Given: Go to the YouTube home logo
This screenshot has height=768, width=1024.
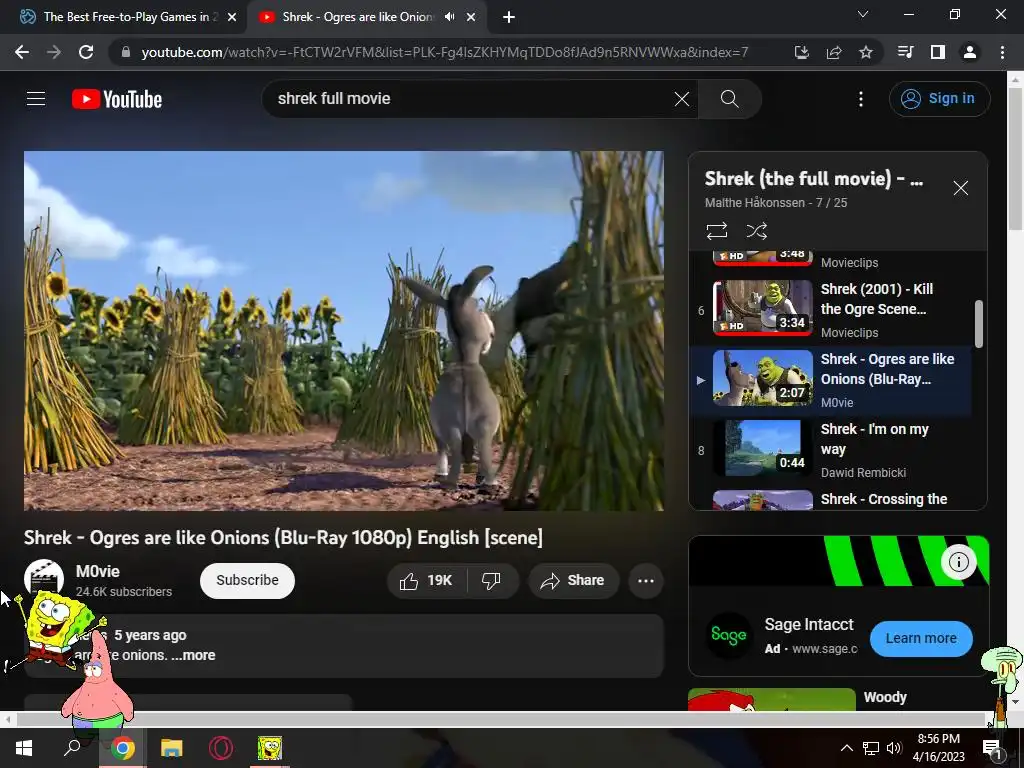Looking at the screenshot, I should [117, 99].
